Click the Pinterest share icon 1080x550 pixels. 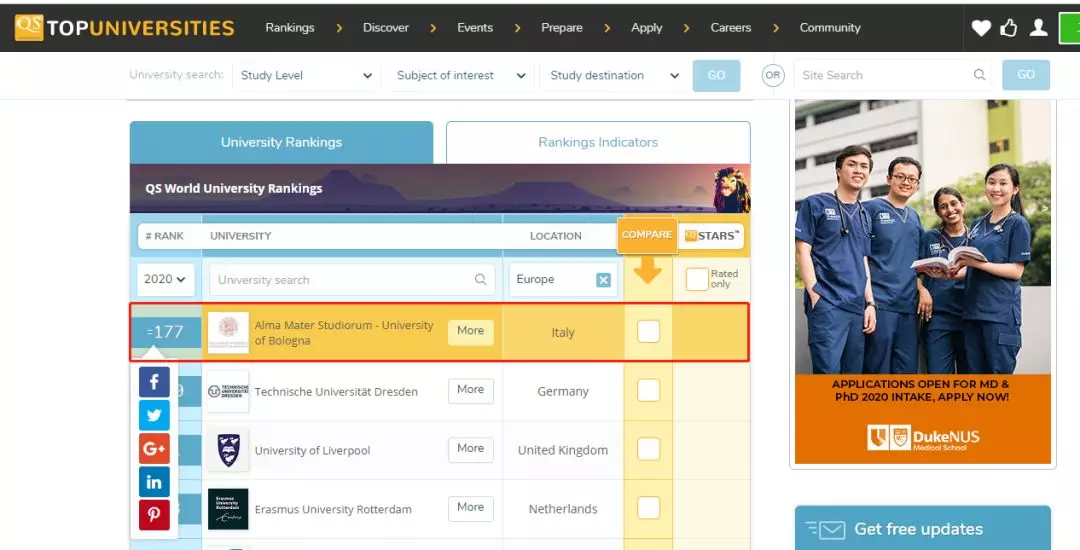click(x=154, y=515)
